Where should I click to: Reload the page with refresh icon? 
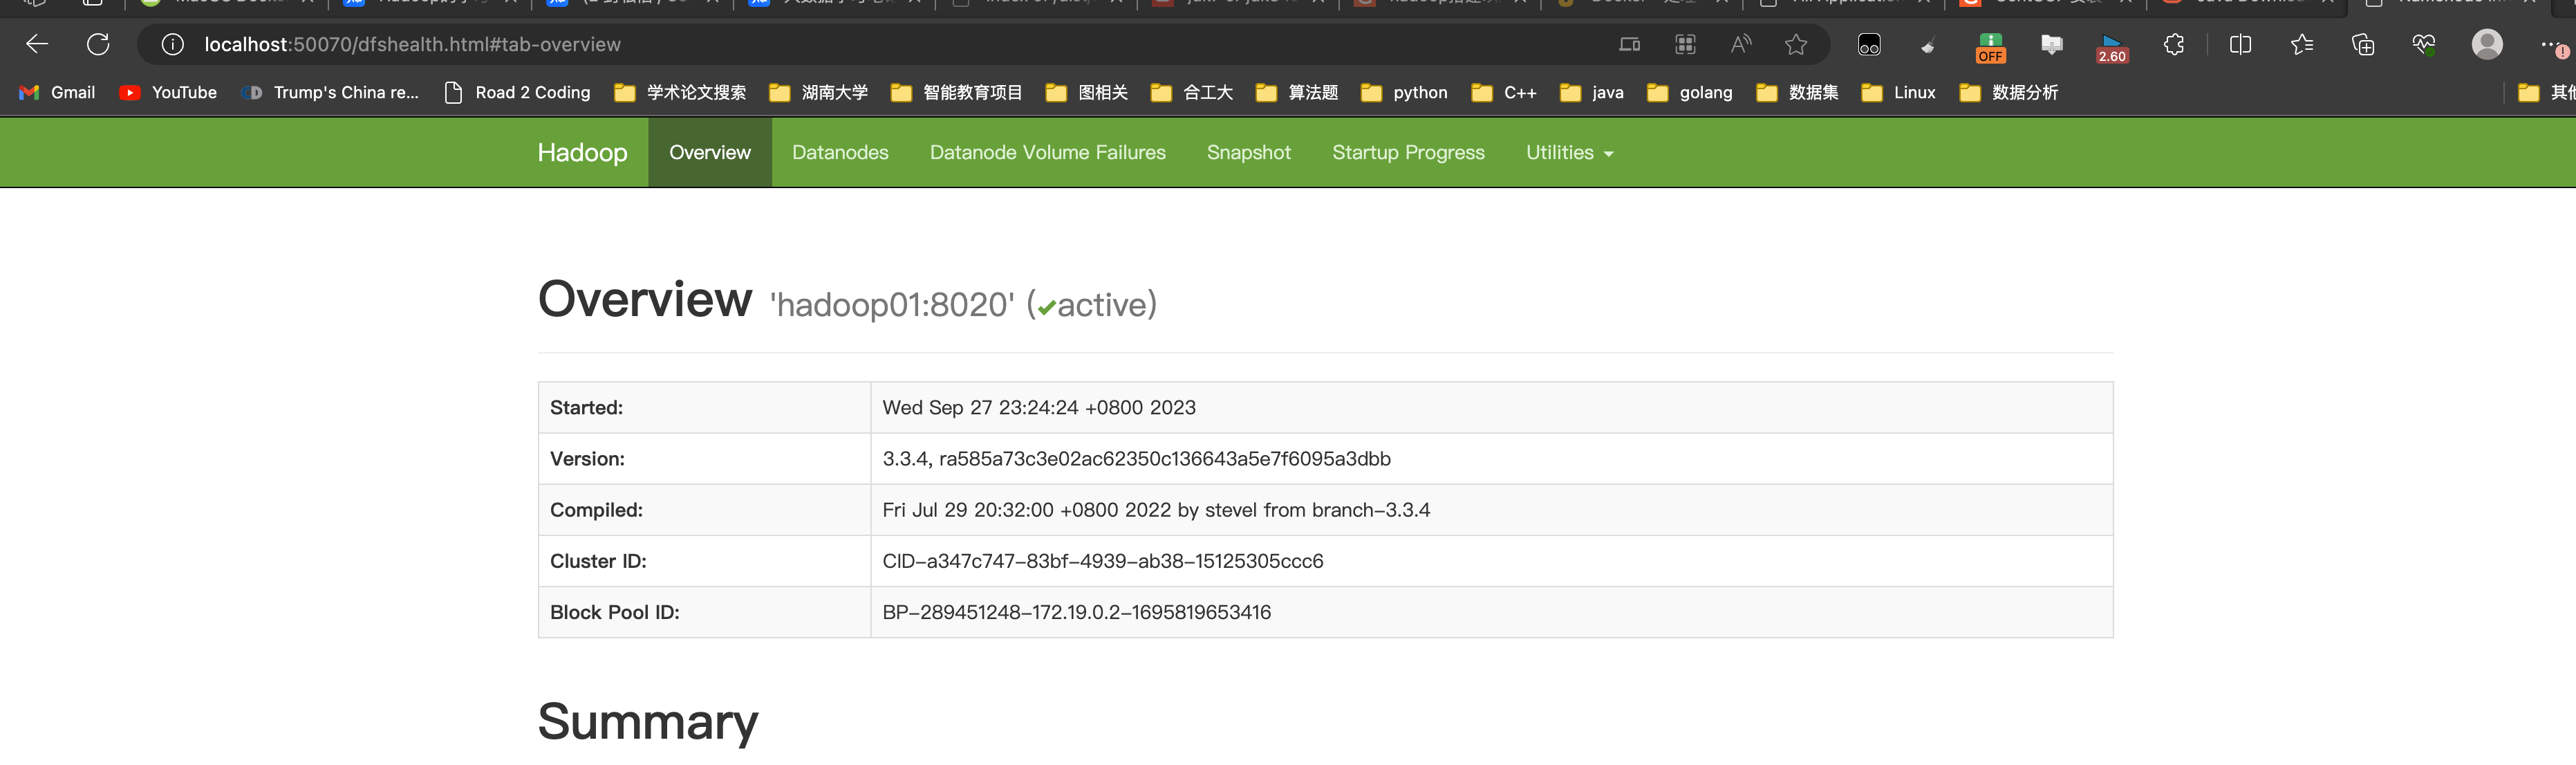click(x=98, y=44)
